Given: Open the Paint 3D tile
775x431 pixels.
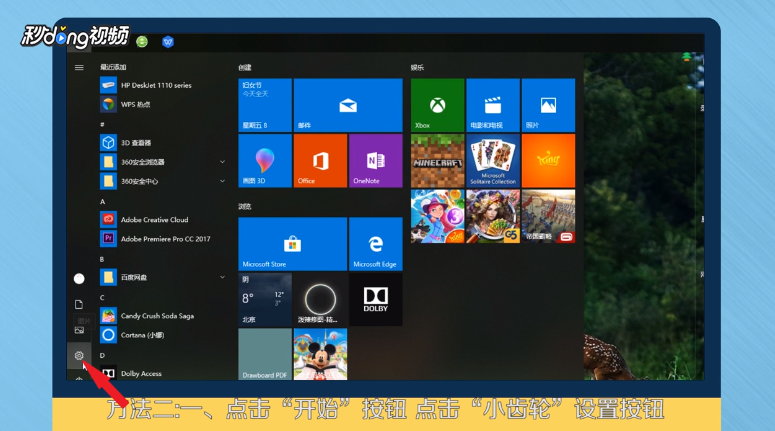Looking at the screenshot, I should (x=265, y=161).
